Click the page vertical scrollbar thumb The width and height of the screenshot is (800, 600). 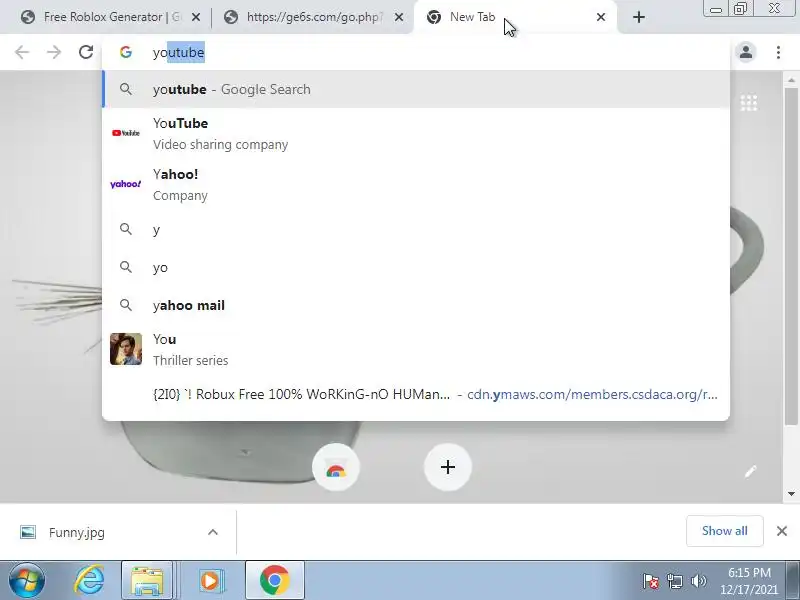[x=791, y=257]
